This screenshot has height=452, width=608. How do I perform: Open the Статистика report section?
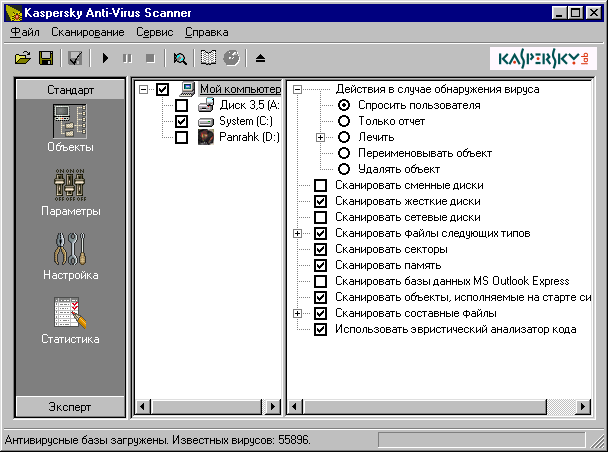click(70, 321)
